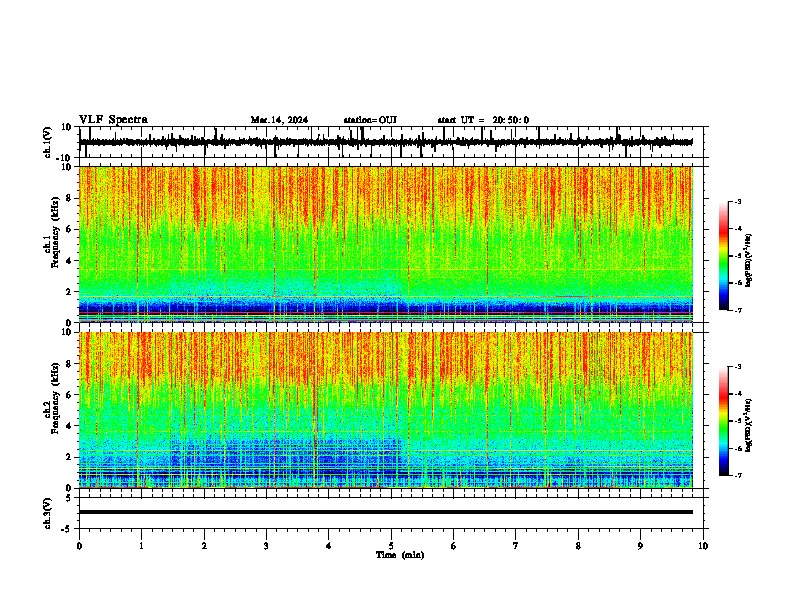Click the "VLF Spectra" plot title
The image size is (792, 612).
(113, 120)
